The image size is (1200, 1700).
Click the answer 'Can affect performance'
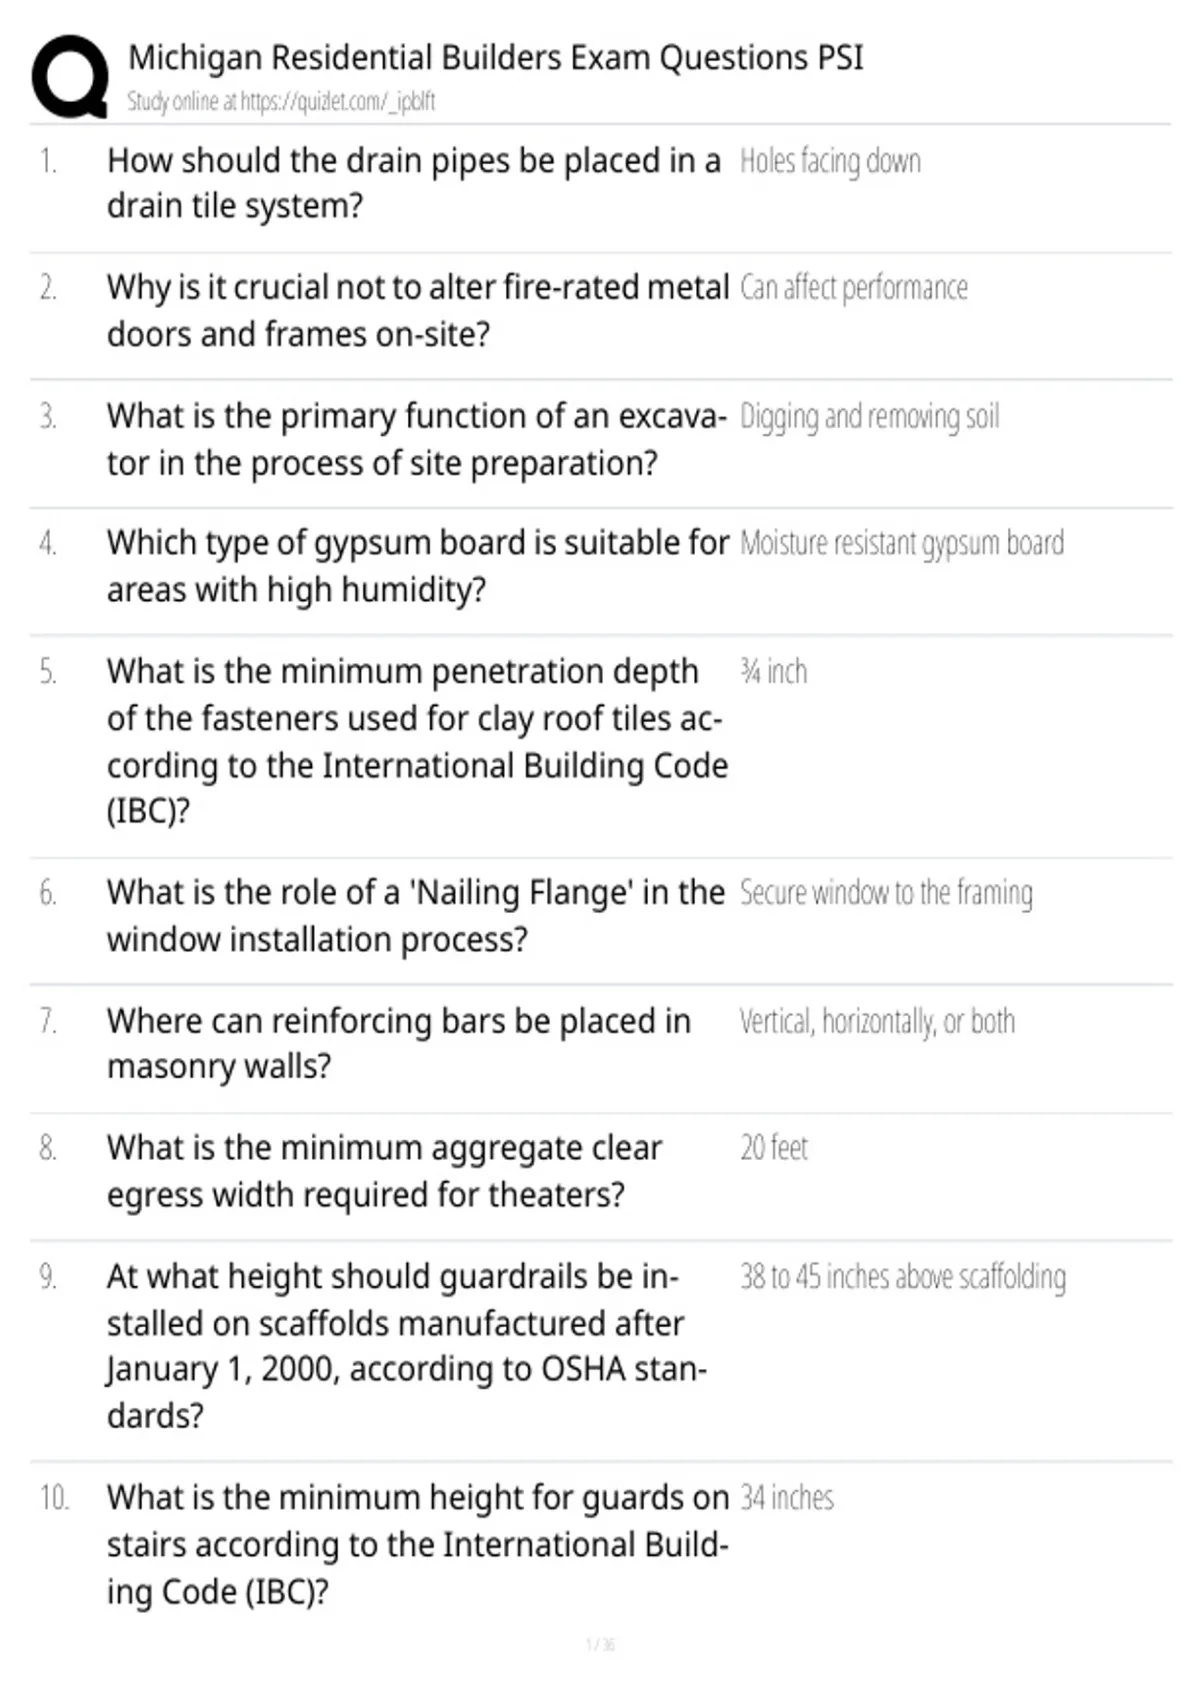[854, 288]
